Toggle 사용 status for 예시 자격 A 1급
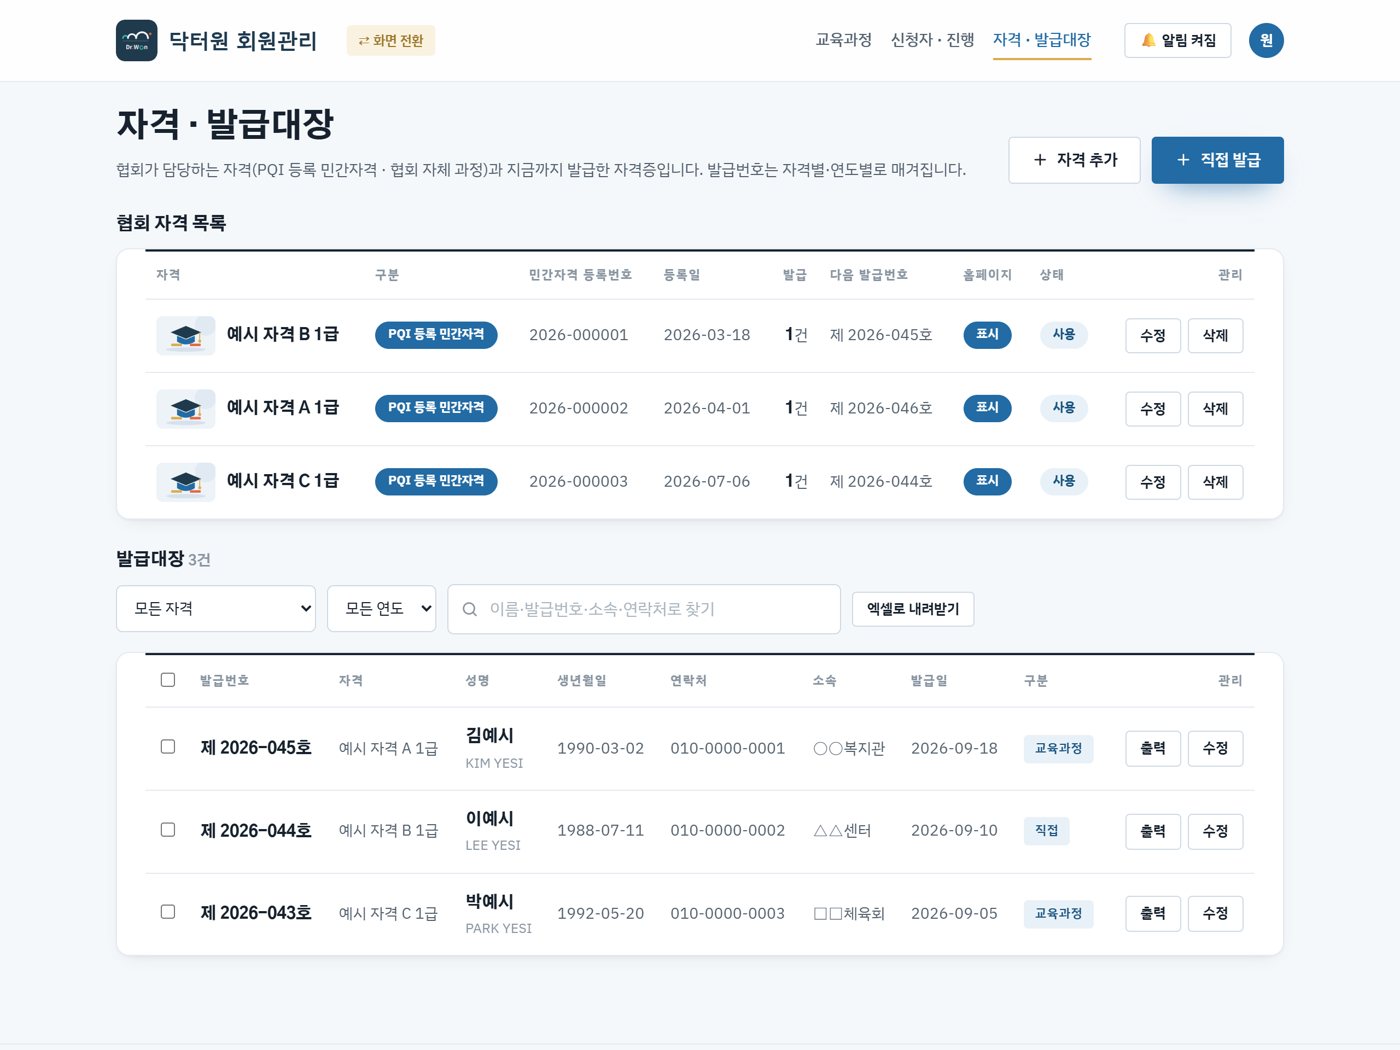Screen dimensions: 1400x1050 [x=1064, y=407]
